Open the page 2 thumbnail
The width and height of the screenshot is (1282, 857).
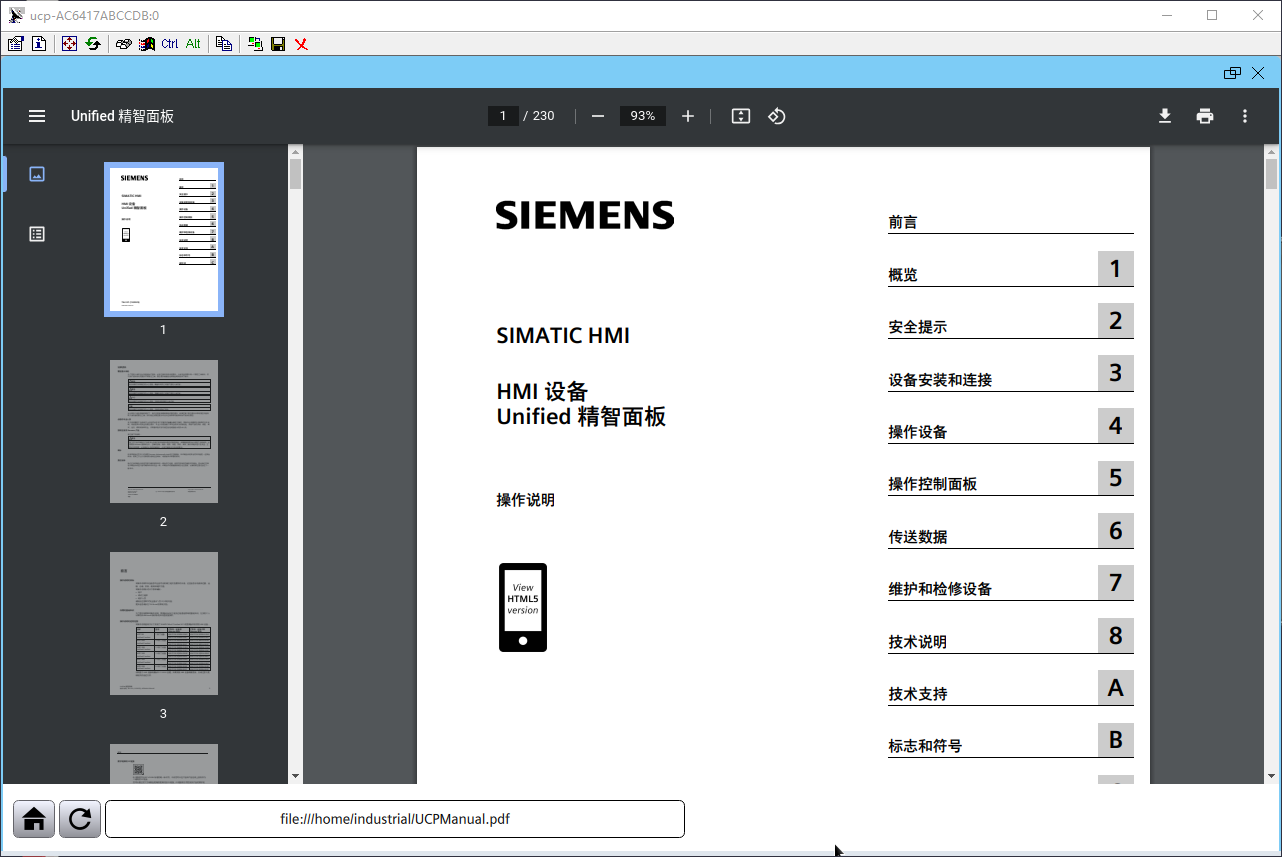(x=164, y=432)
